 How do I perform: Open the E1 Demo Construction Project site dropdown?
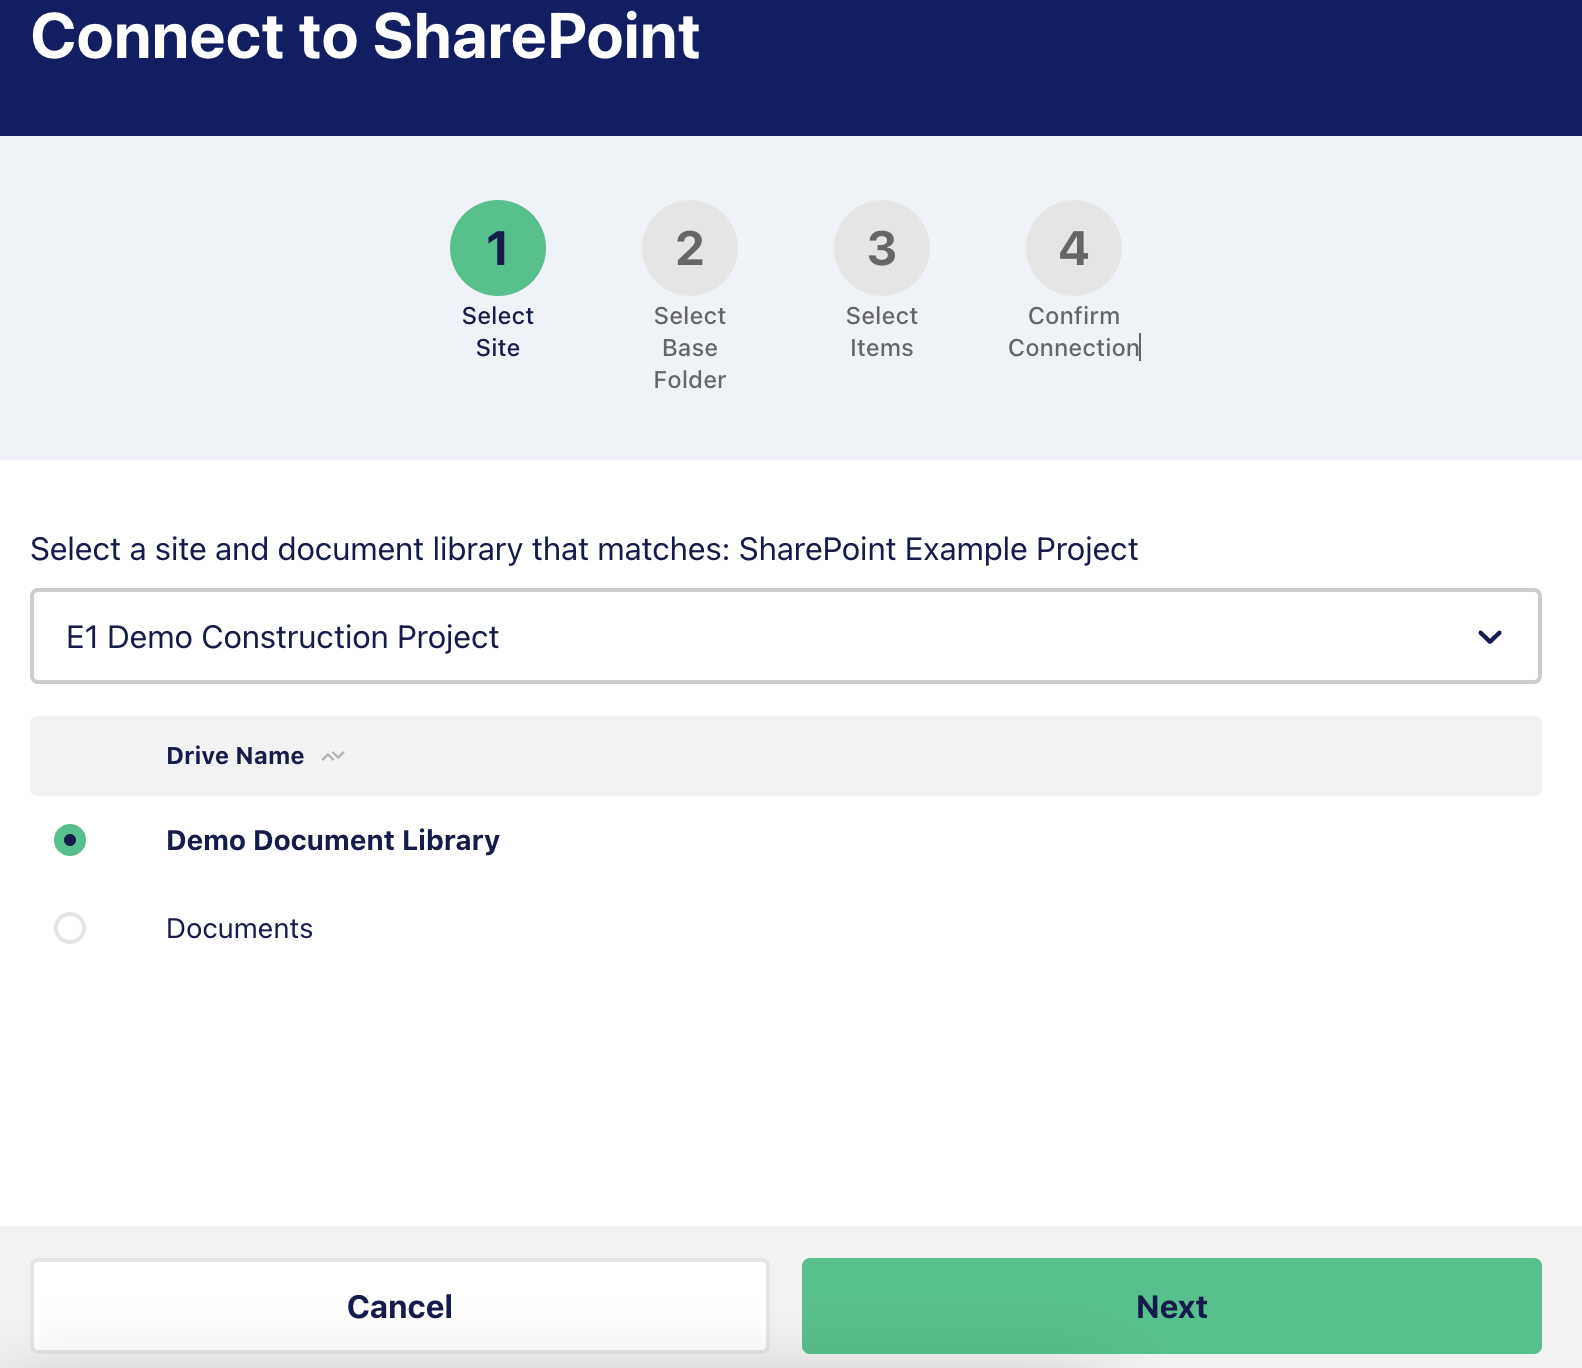pos(786,636)
